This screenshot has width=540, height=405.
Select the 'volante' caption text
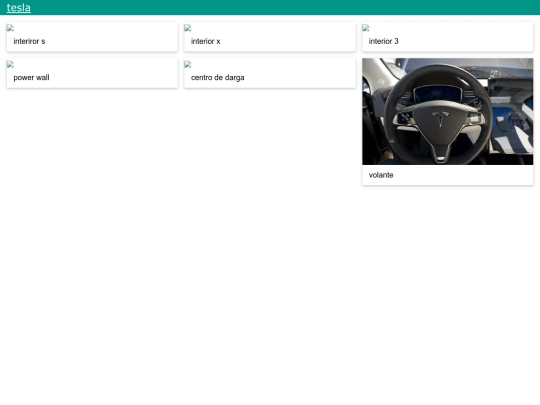click(x=381, y=175)
